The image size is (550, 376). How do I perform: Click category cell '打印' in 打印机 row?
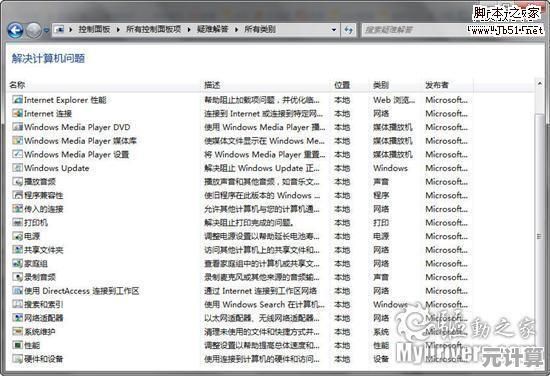coord(381,222)
